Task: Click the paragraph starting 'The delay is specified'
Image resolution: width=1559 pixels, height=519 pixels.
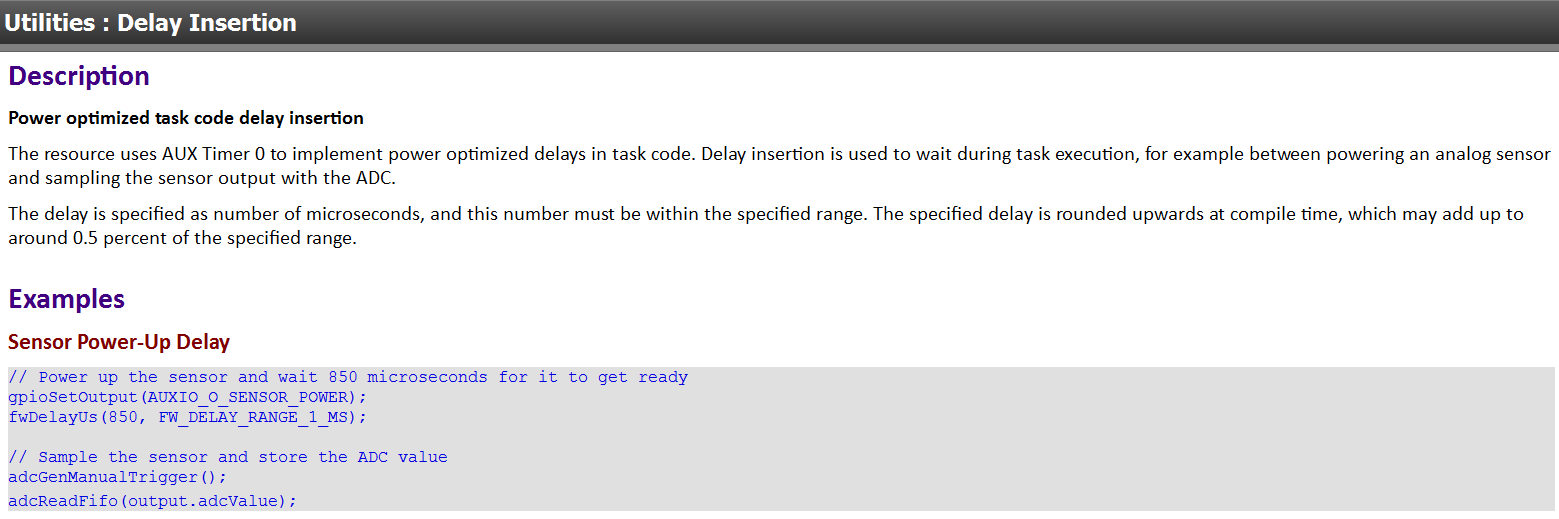Action: [x=766, y=227]
